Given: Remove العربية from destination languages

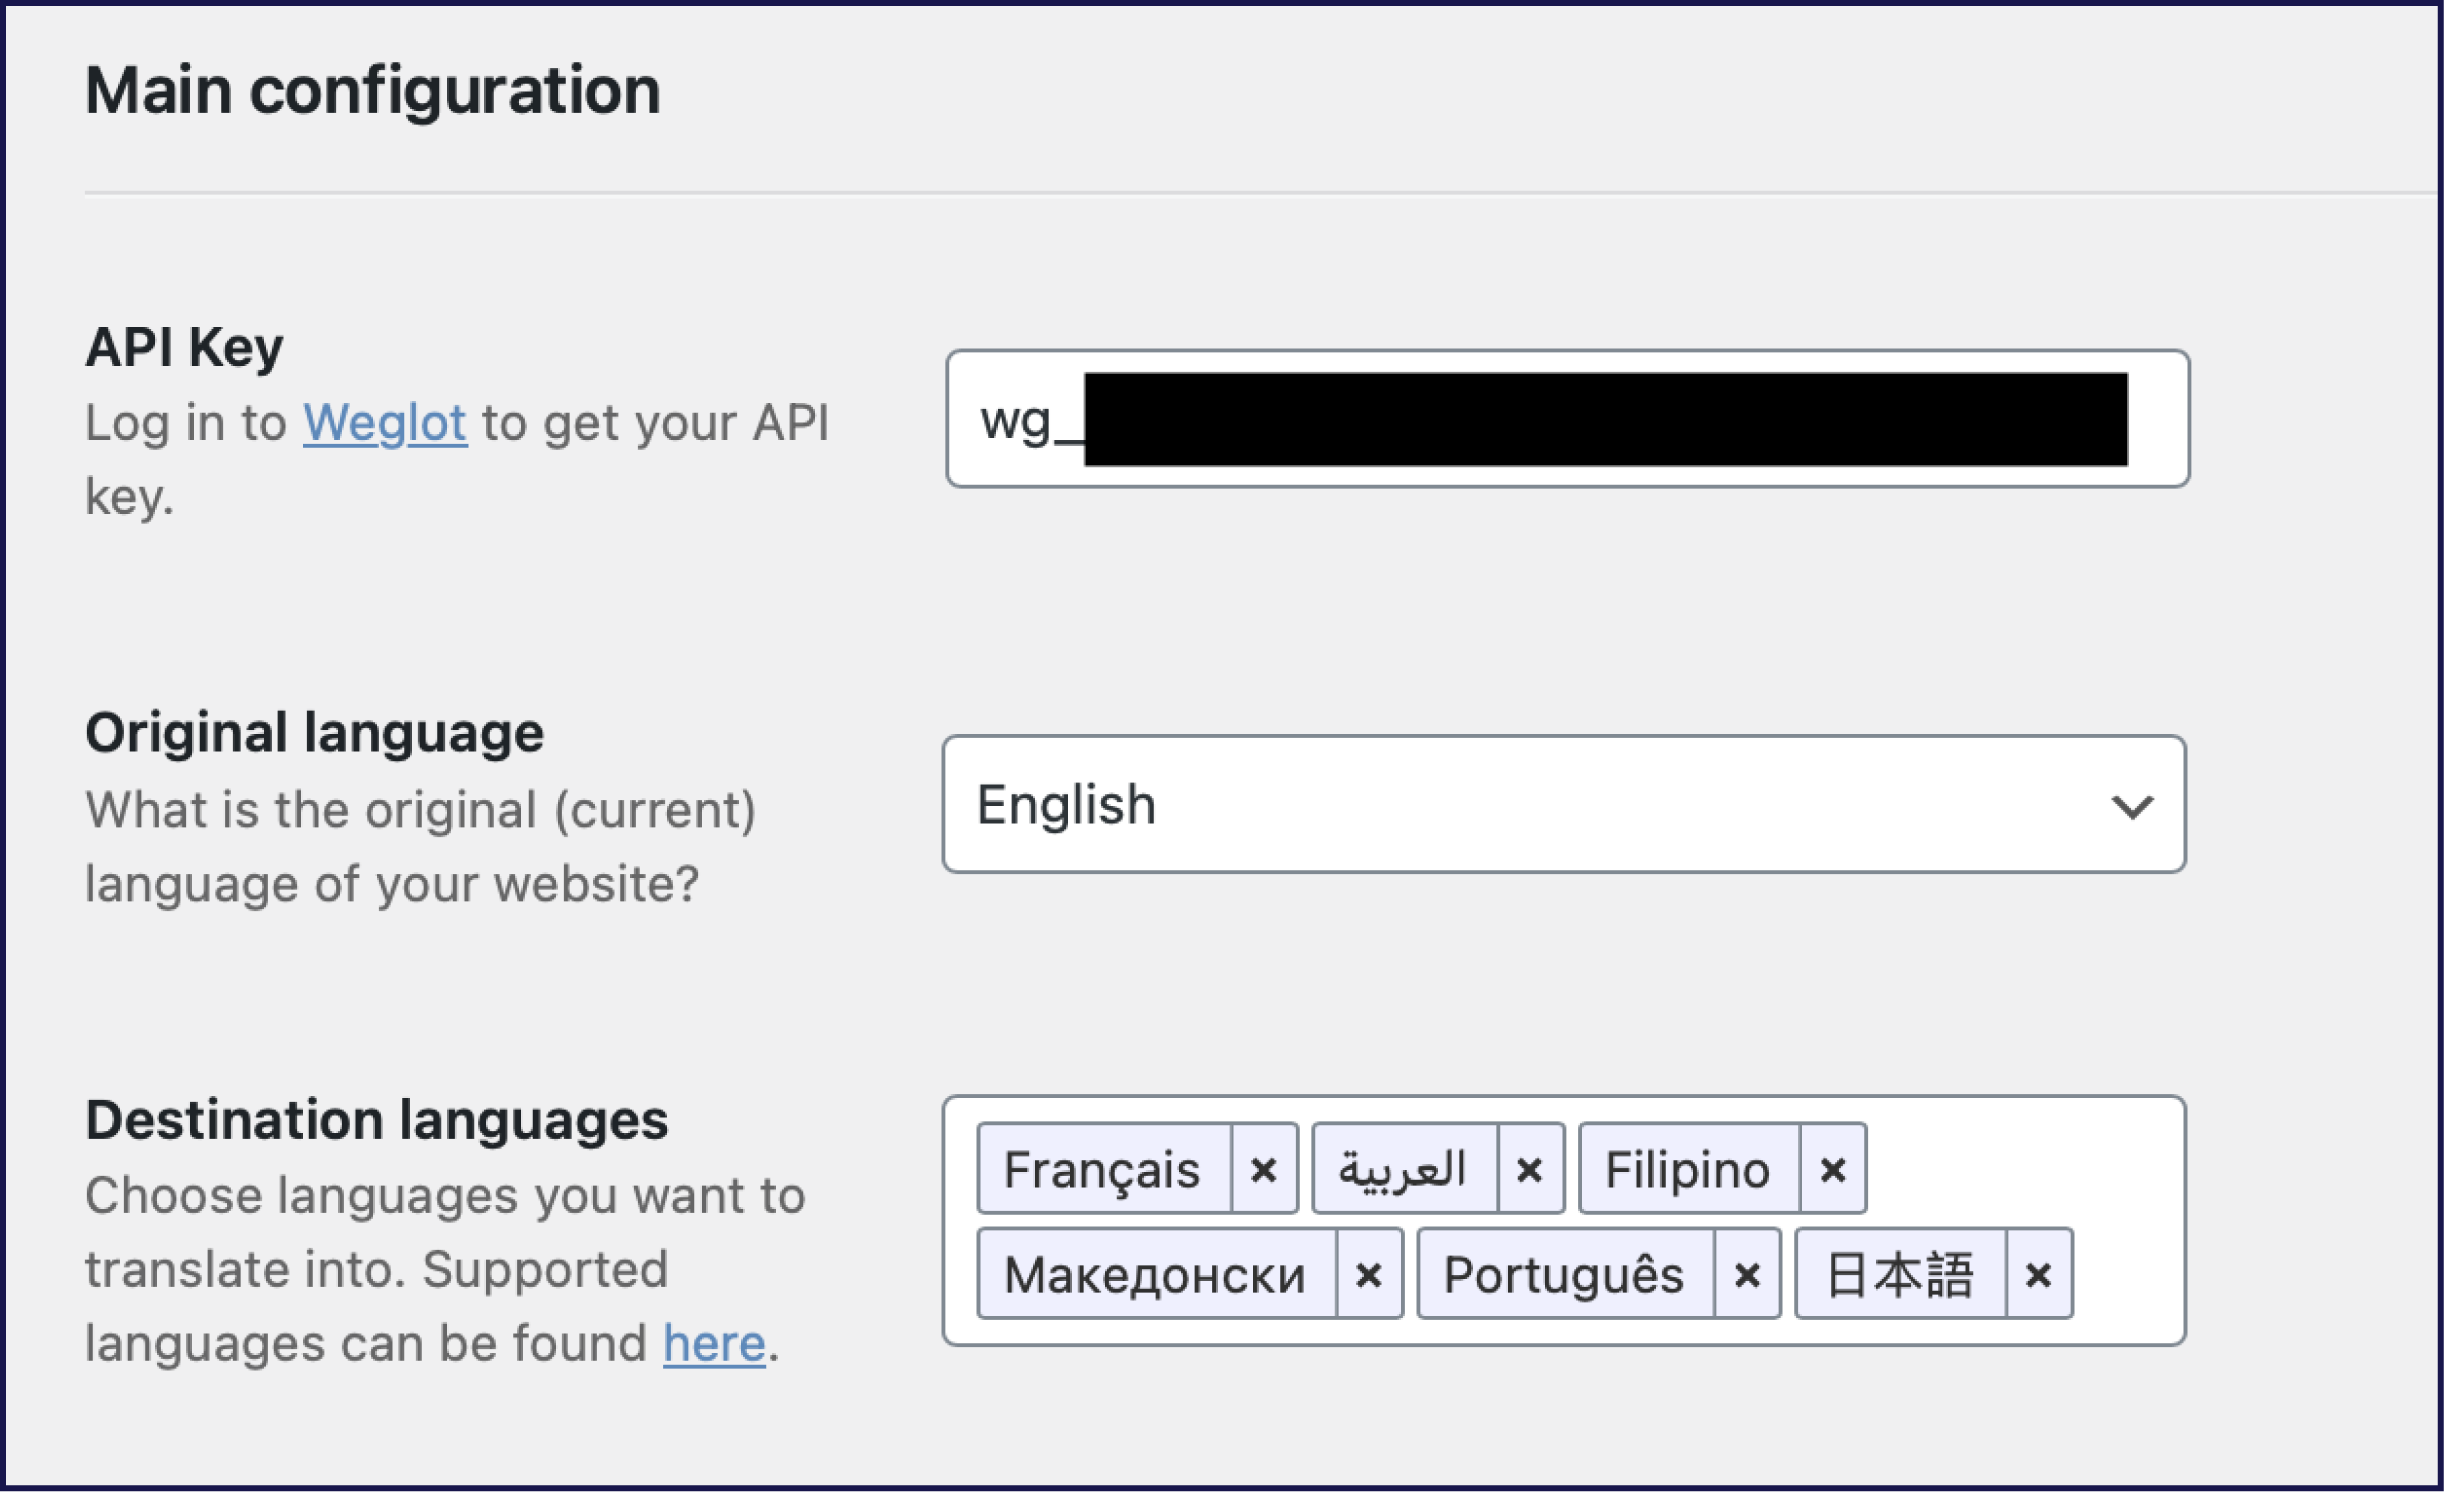Looking at the screenshot, I should click(1531, 1167).
